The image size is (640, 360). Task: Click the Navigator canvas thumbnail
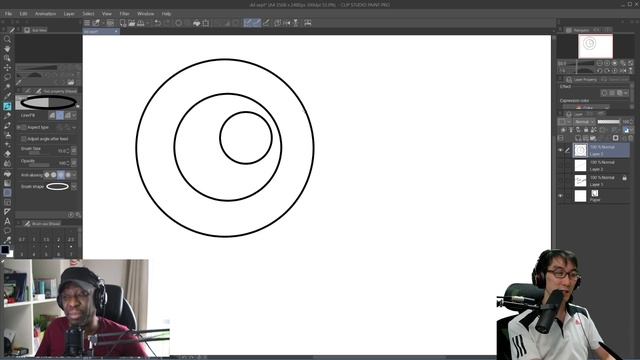(x=595, y=46)
